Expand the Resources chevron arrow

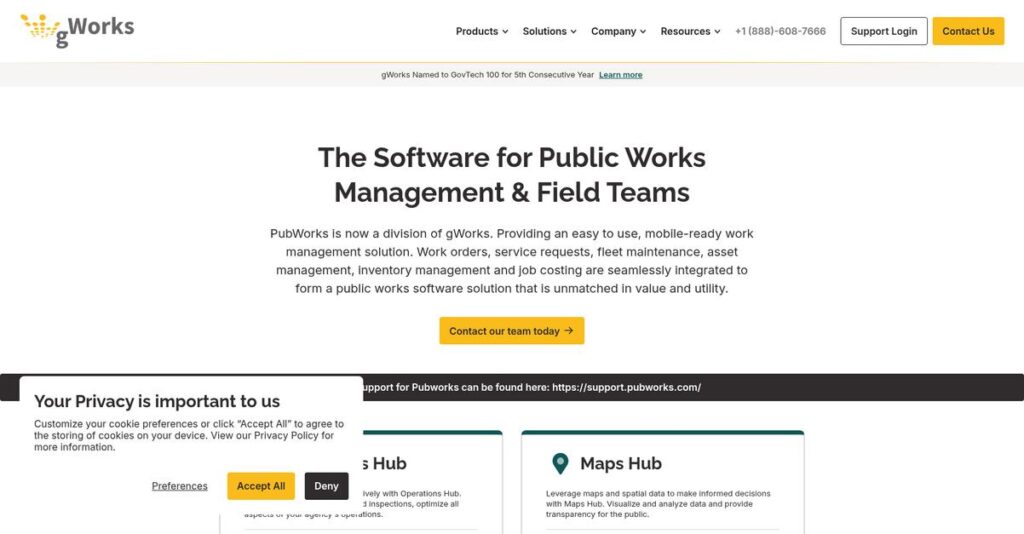point(717,31)
